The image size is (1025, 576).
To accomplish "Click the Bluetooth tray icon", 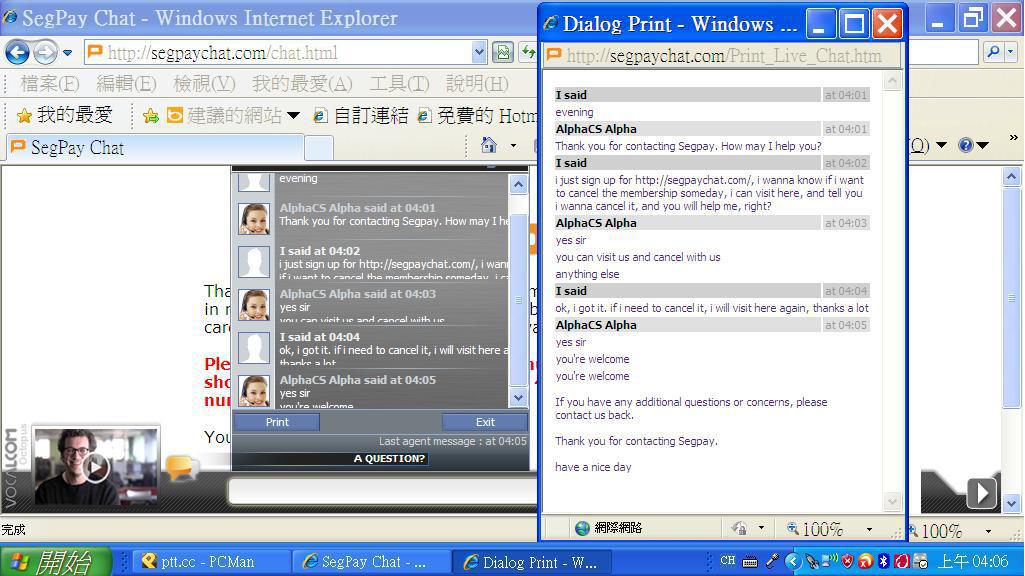I will (883, 560).
